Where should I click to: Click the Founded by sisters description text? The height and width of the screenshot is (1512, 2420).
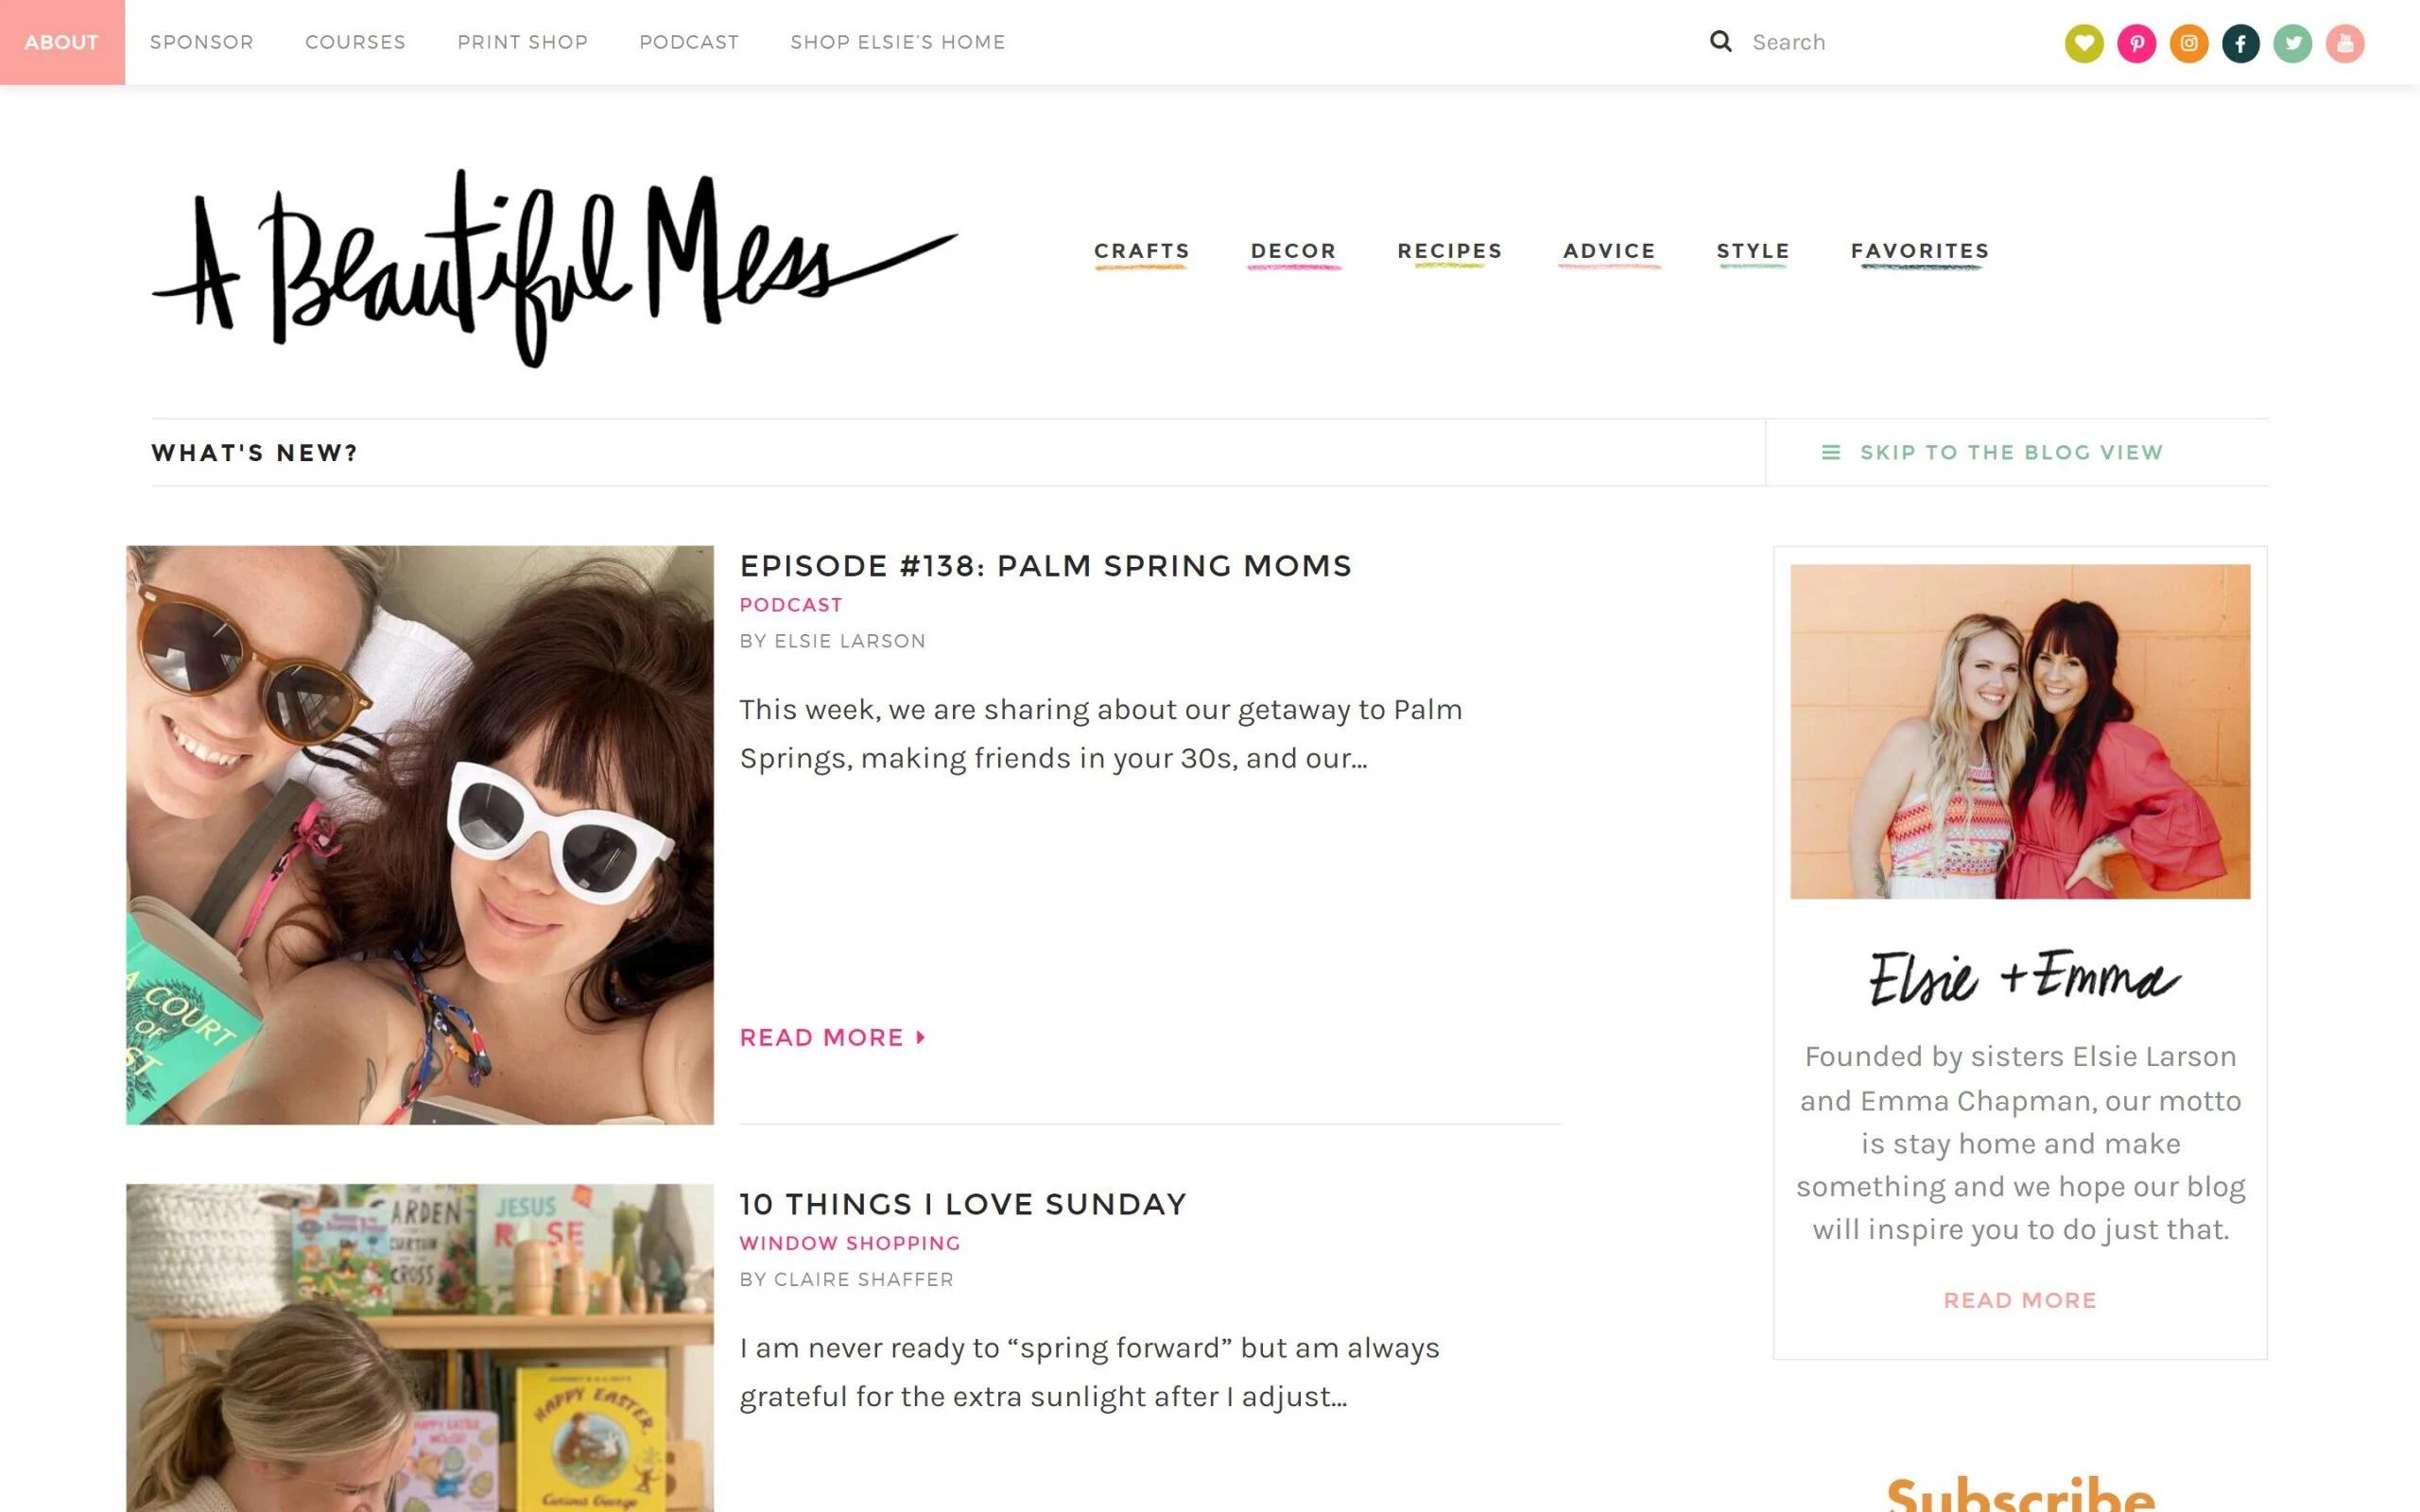pos(2020,1143)
